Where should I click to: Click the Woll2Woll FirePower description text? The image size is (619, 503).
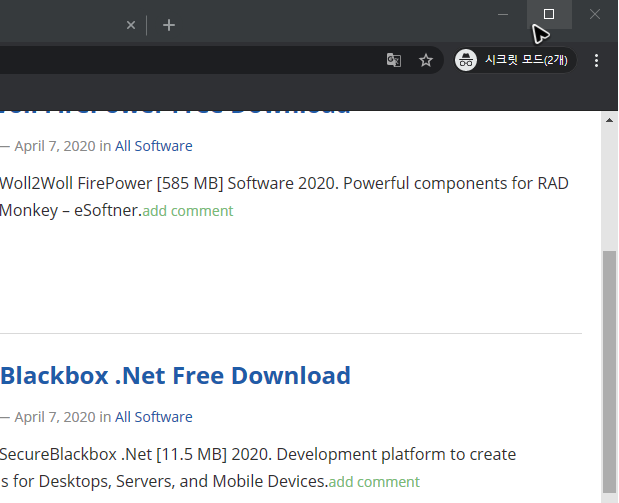284,197
